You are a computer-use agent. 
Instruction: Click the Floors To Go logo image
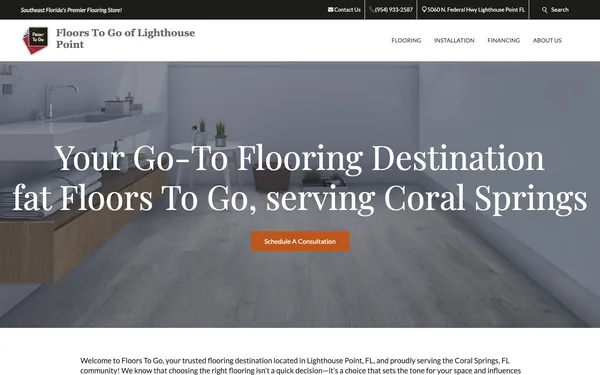pos(36,40)
